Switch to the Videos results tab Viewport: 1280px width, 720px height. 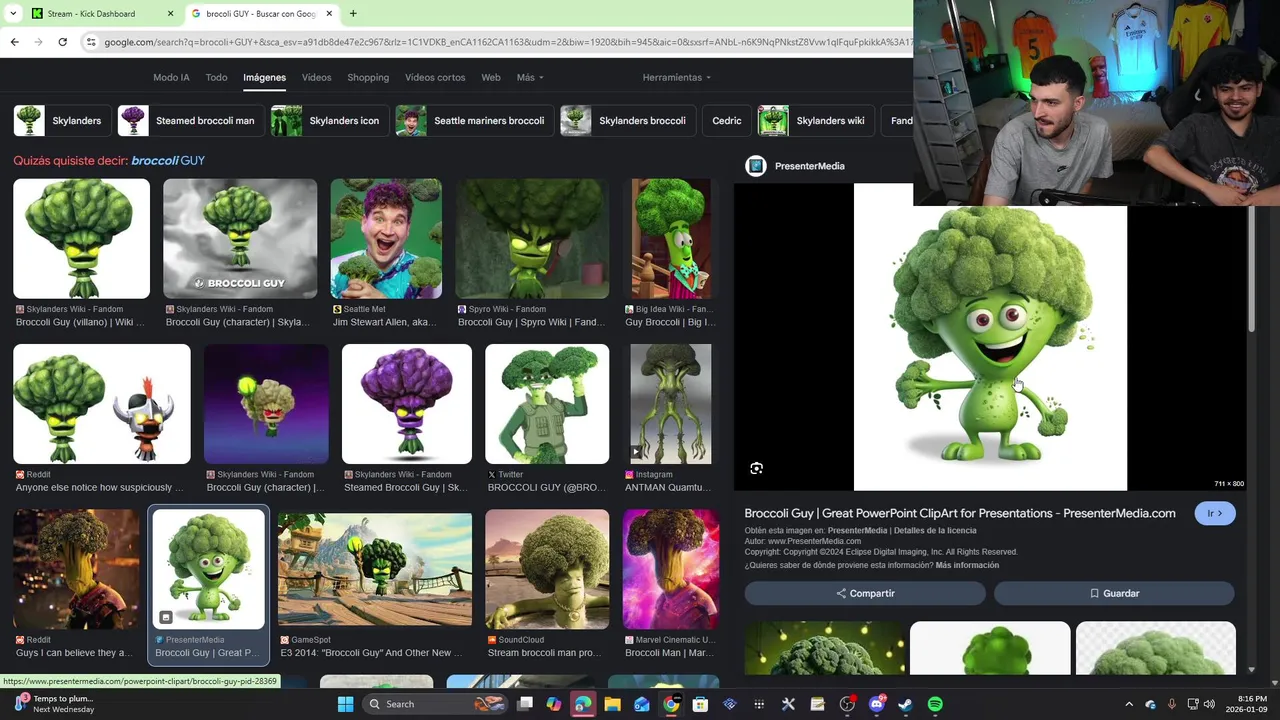(316, 77)
